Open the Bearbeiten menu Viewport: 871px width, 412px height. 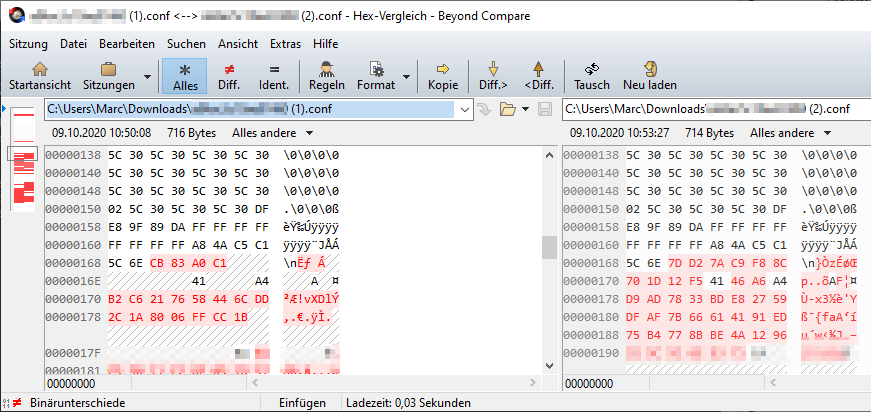tap(127, 44)
